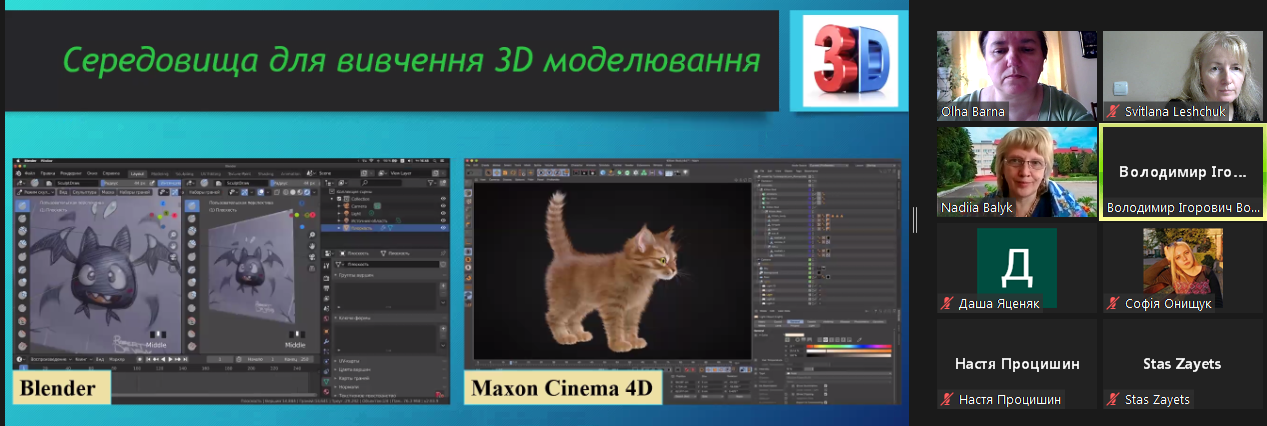This screenshot has height=426, width=1267.
Task: Click Софія Онищук's muted microphone icon
Action: pyautogui.click(x=1112, y=303)
